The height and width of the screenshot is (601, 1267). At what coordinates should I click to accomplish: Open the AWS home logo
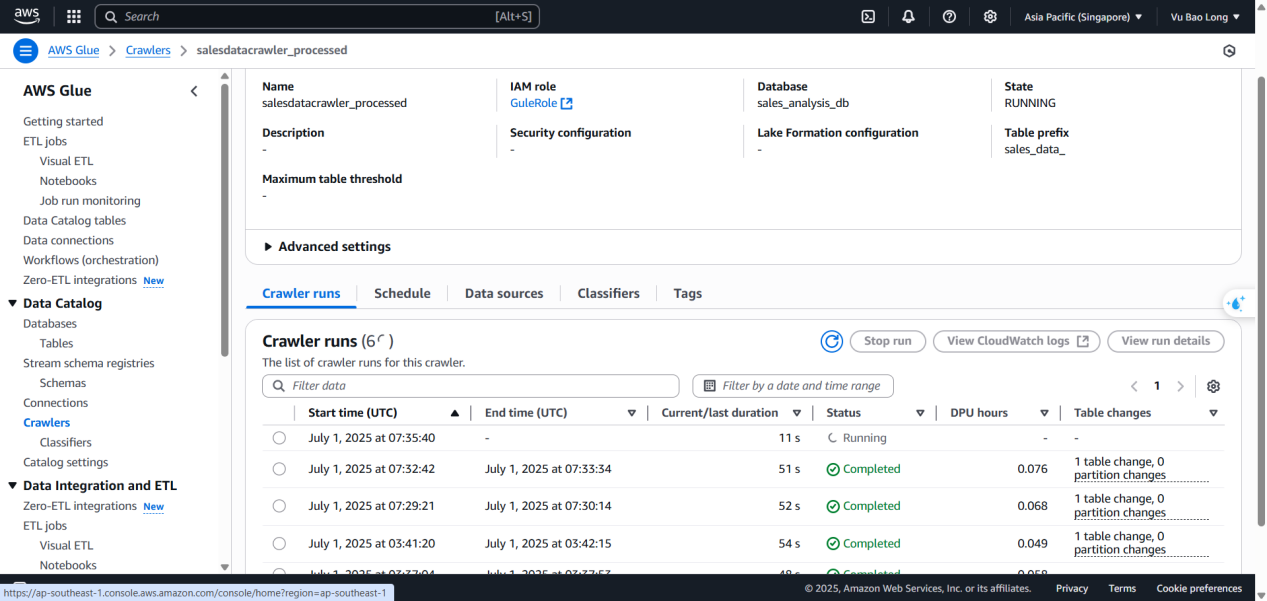click(x=27, y=16)
